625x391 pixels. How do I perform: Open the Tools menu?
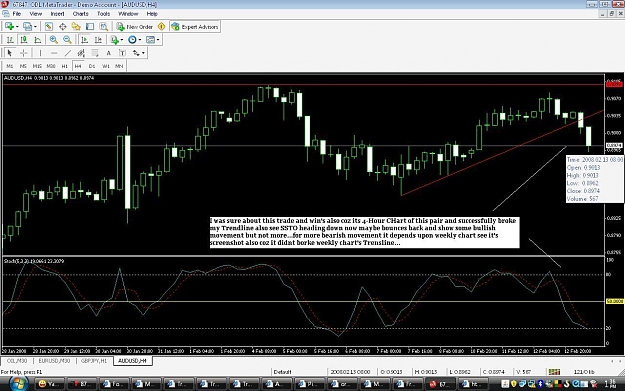click(x=104, y=14)
